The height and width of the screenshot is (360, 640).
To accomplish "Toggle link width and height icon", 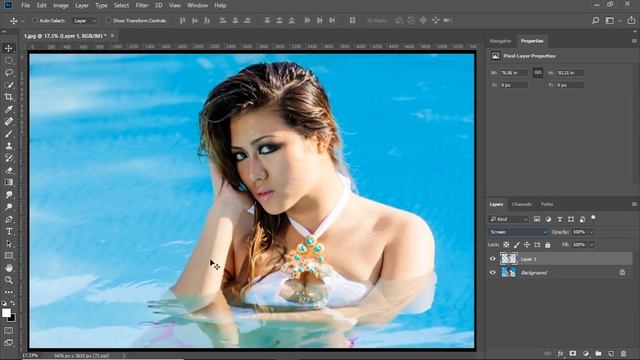I will (x=538, y=73).
